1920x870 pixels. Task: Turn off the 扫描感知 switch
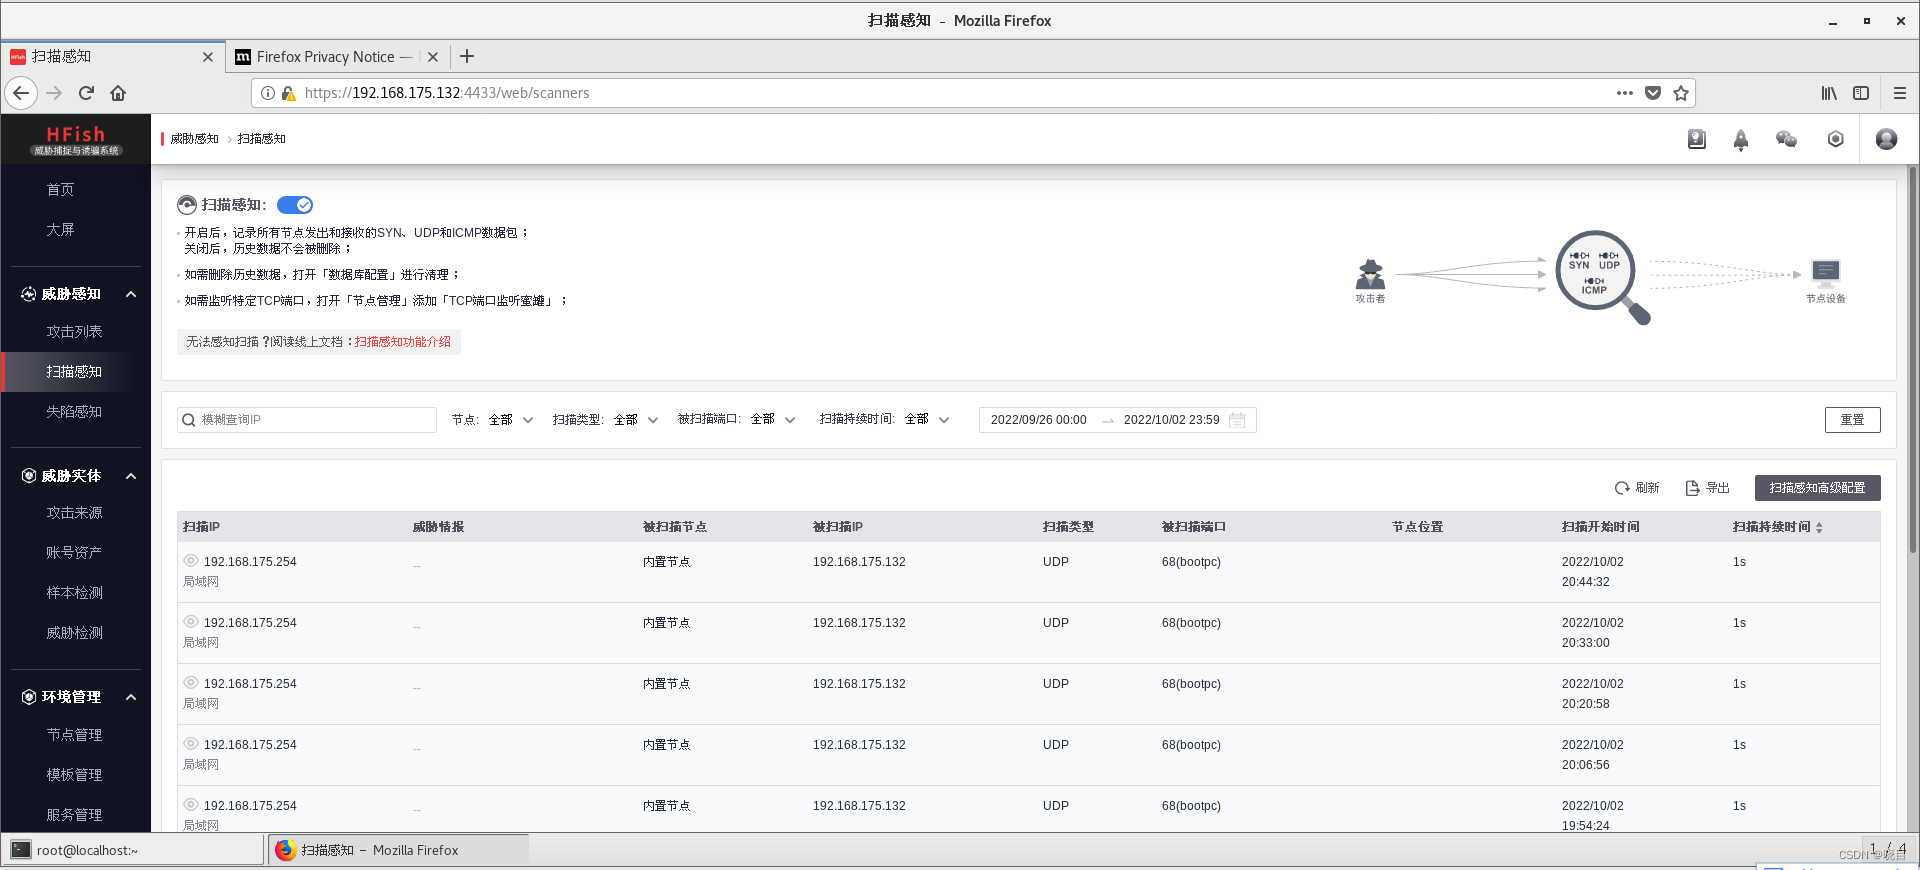[x=295, y=205]
